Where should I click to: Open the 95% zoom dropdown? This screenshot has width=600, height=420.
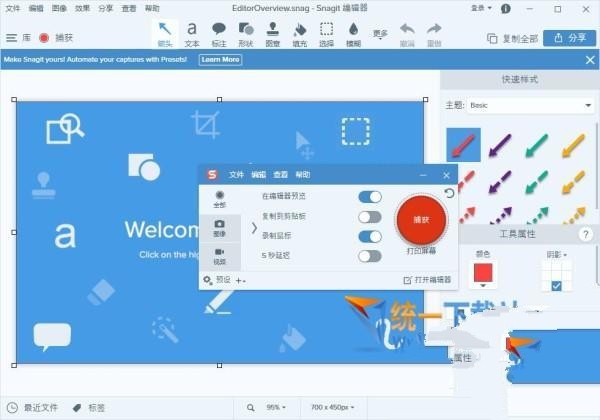coord(276,408)
